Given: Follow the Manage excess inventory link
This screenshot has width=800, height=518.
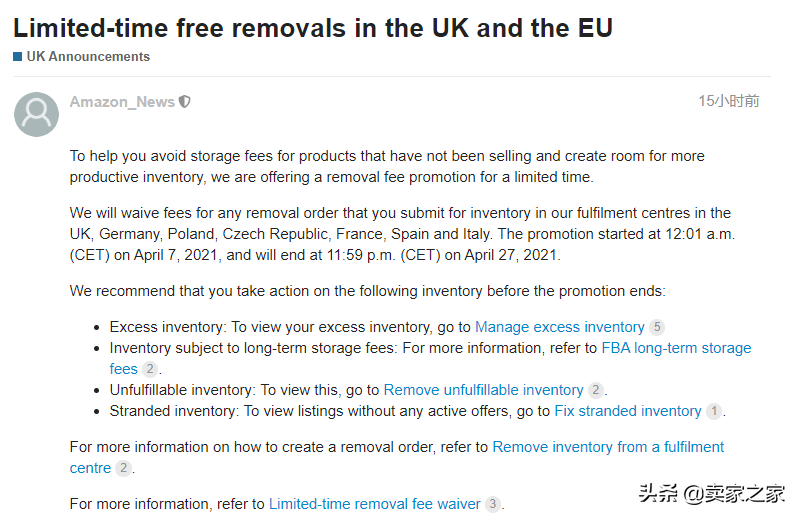Looking at the screenshot, I should coord(560,327).
